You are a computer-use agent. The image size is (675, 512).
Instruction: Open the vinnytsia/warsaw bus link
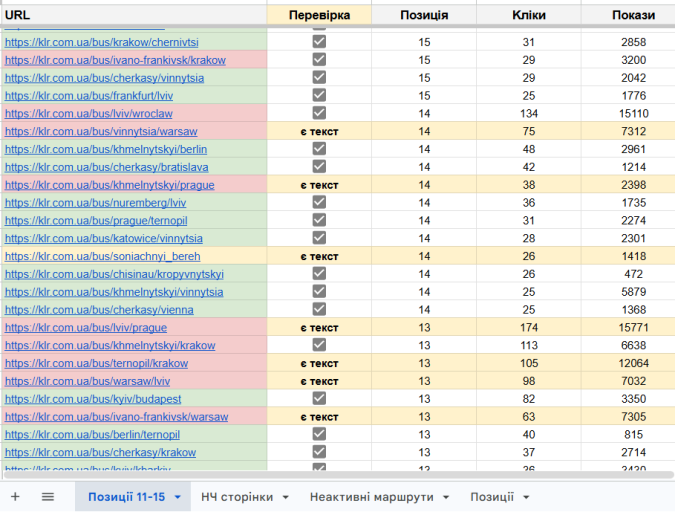(x=101, y=131)
